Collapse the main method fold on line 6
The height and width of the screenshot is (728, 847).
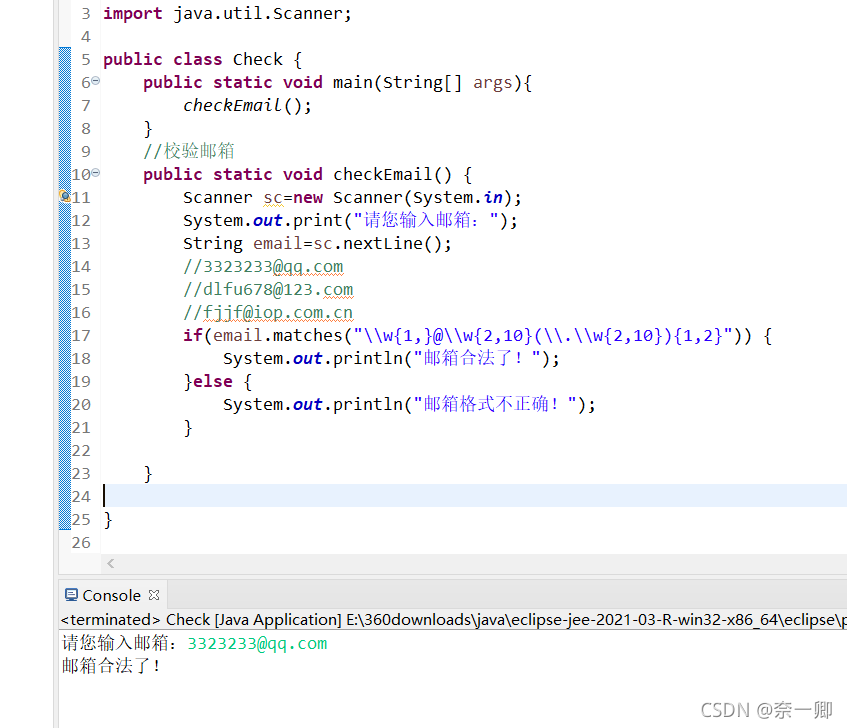pos(96,81)
